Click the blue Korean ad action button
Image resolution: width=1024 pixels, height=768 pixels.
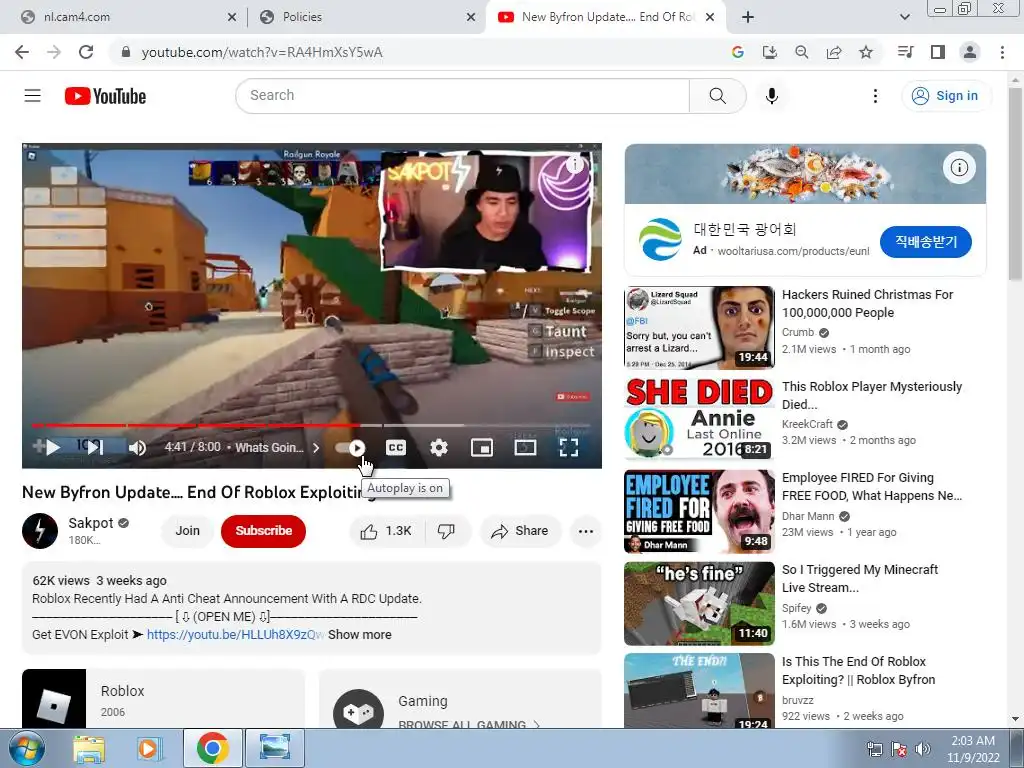(925, 242)
